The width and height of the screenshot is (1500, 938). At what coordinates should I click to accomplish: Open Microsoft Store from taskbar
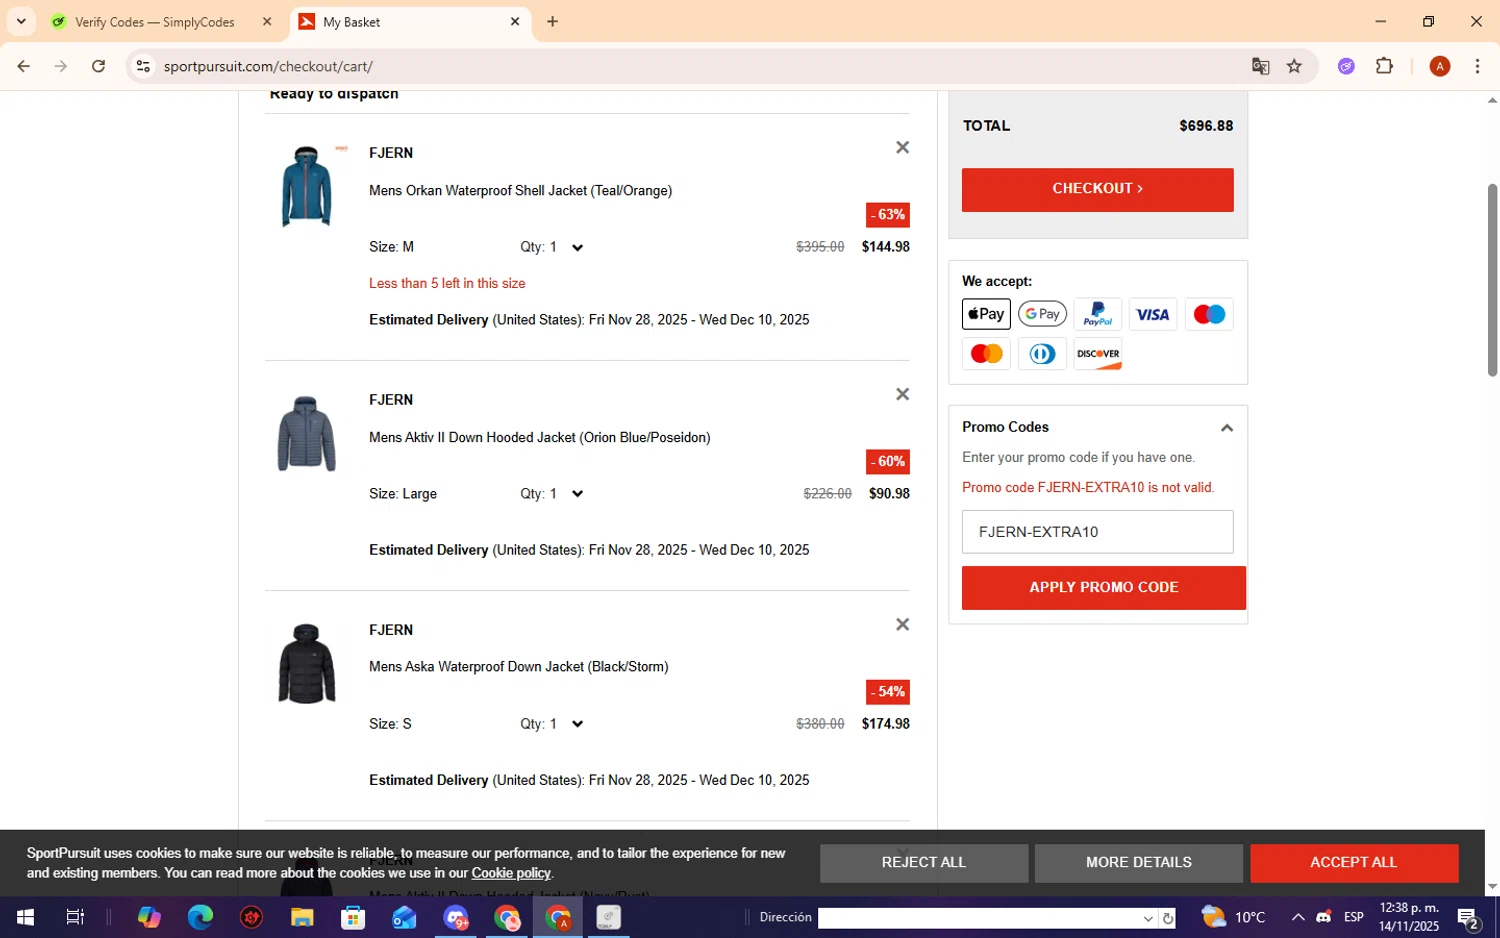353,917
